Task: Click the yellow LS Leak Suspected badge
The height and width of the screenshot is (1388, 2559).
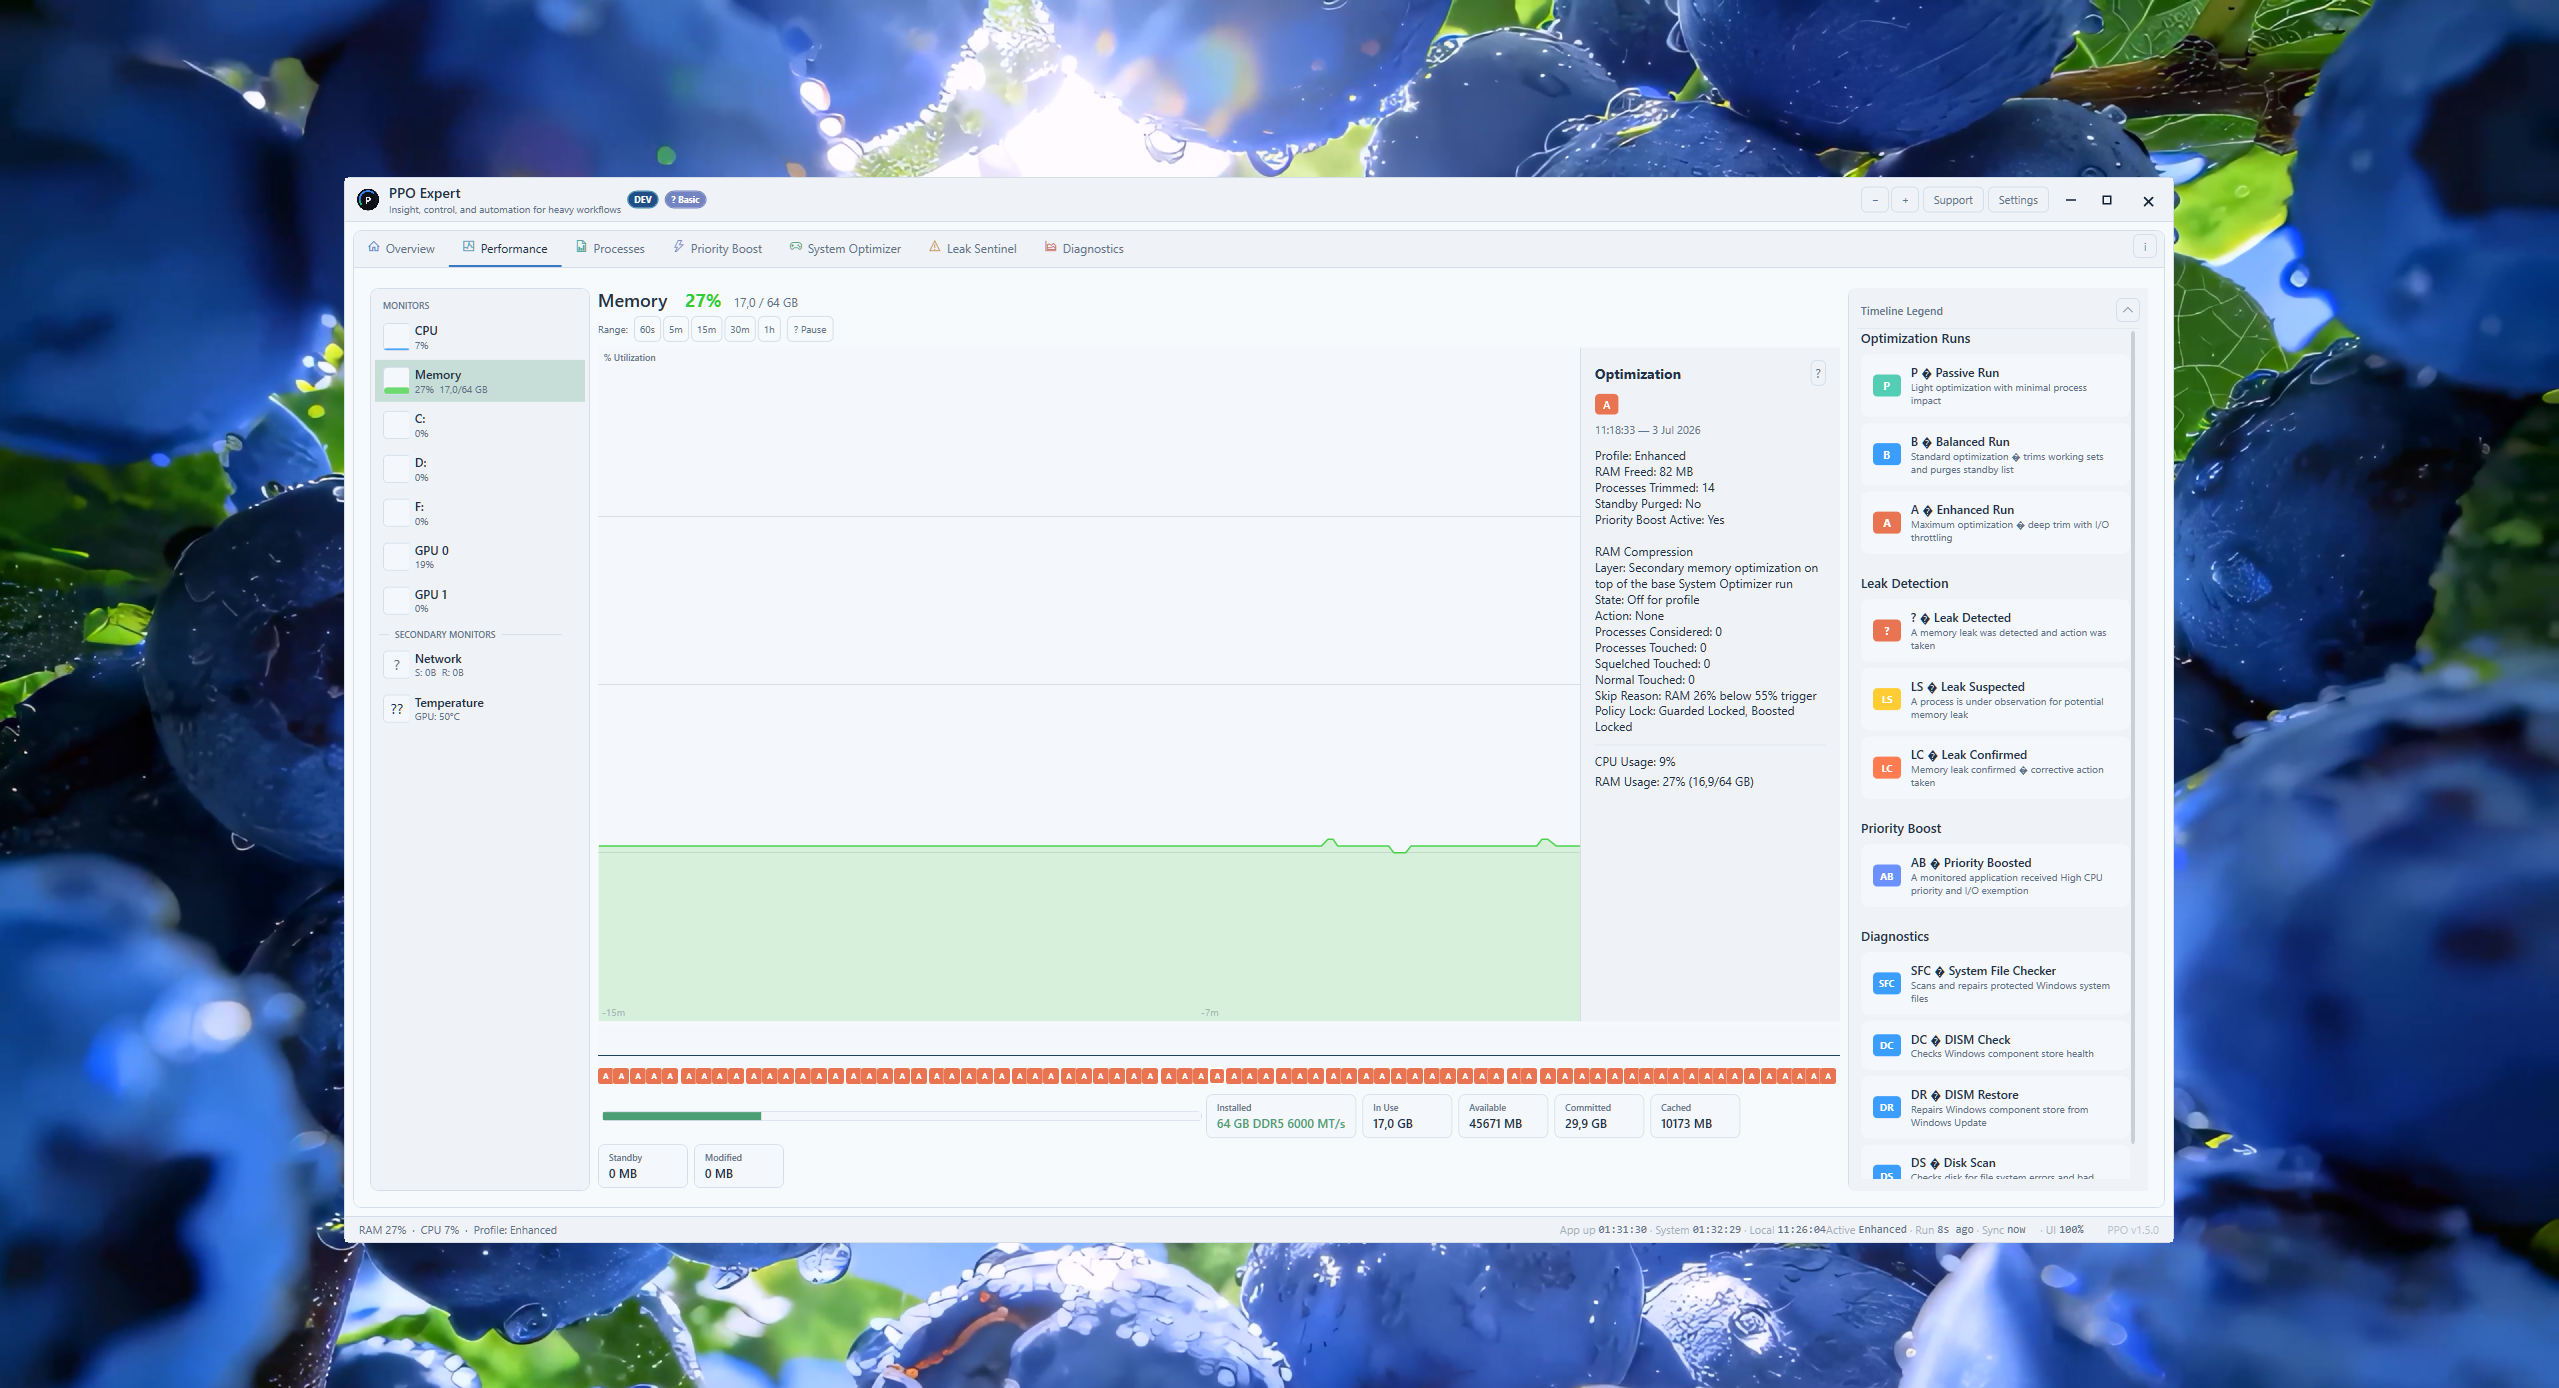Action: coord(1886,700)
